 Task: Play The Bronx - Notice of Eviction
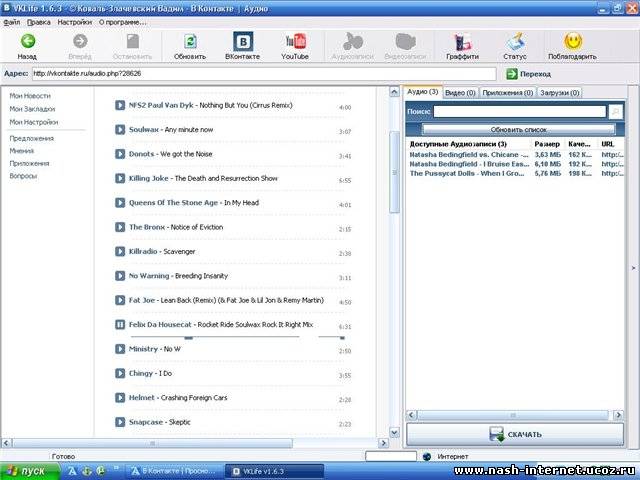[x=120, y=227]
